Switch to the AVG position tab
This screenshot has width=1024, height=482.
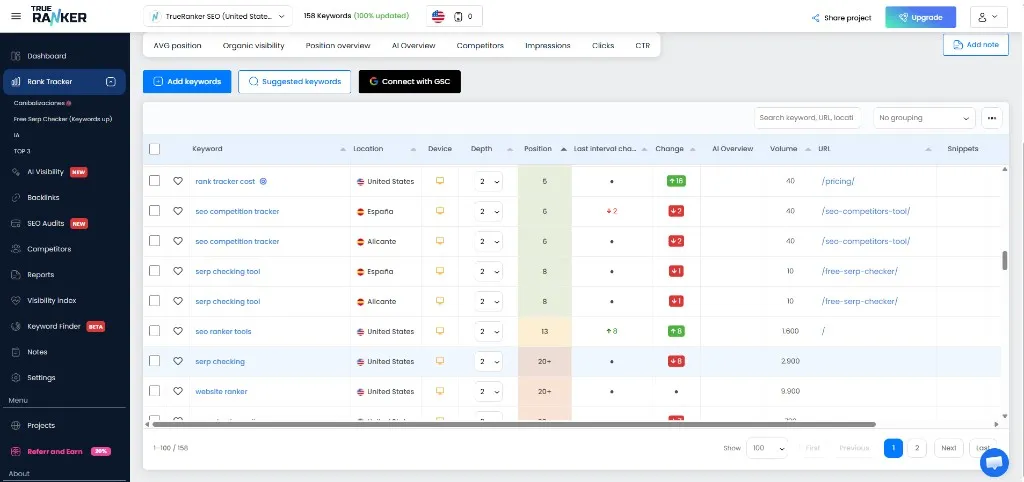click(177, 46)
